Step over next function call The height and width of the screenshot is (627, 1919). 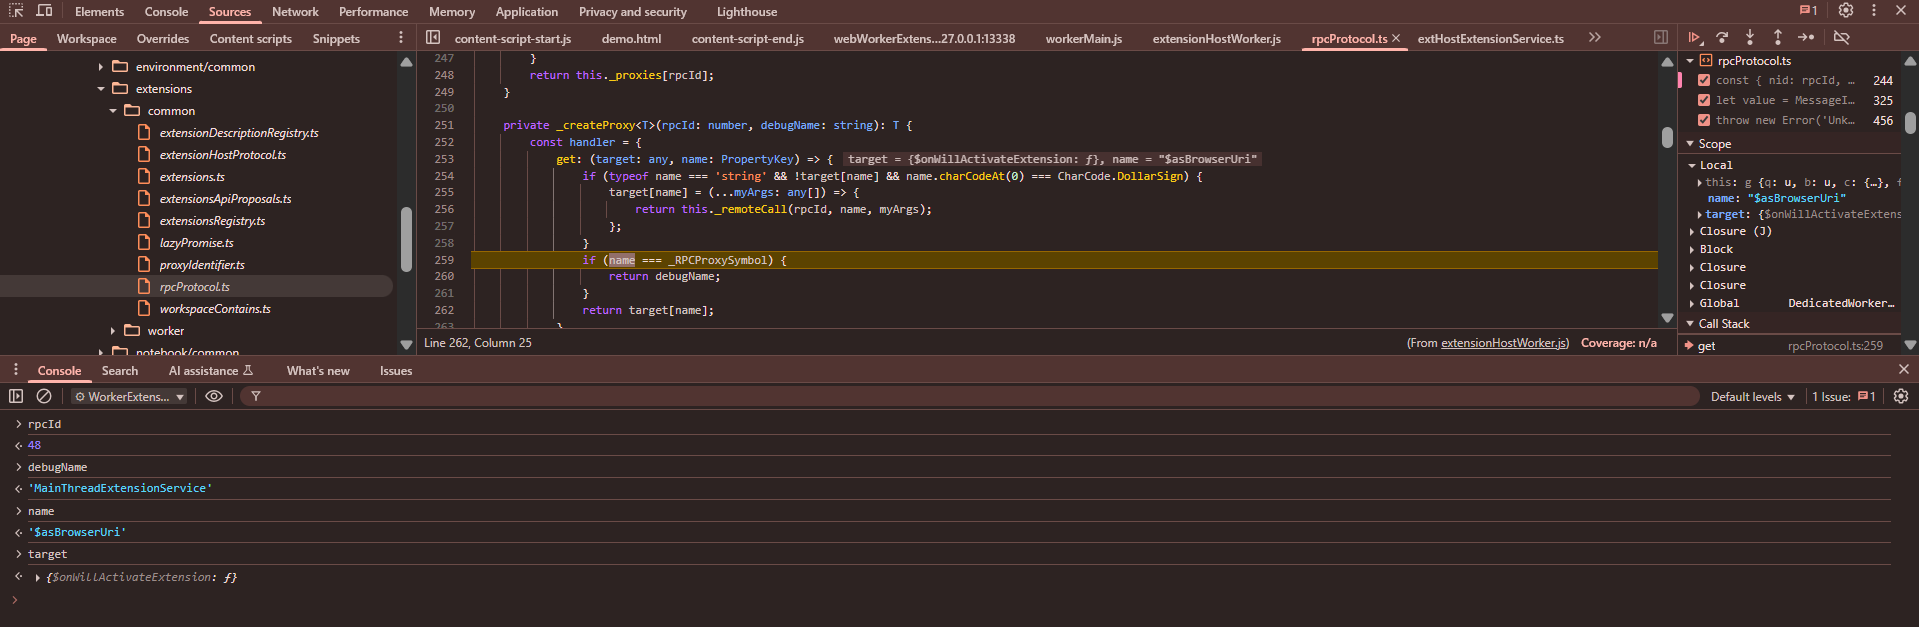1722,38
